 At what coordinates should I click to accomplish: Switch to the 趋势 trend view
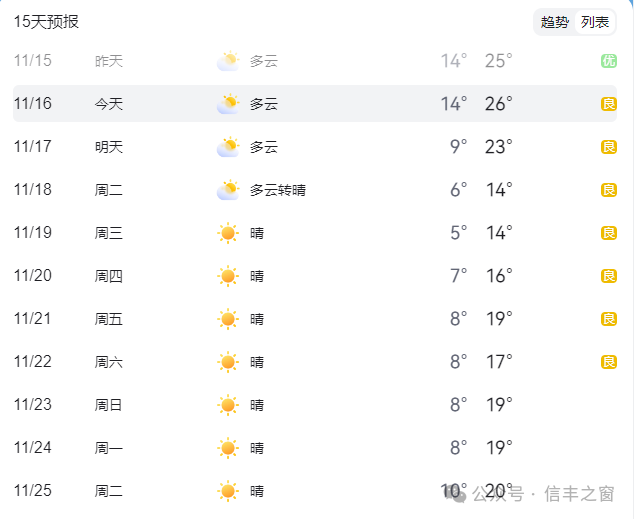point(555,22)
